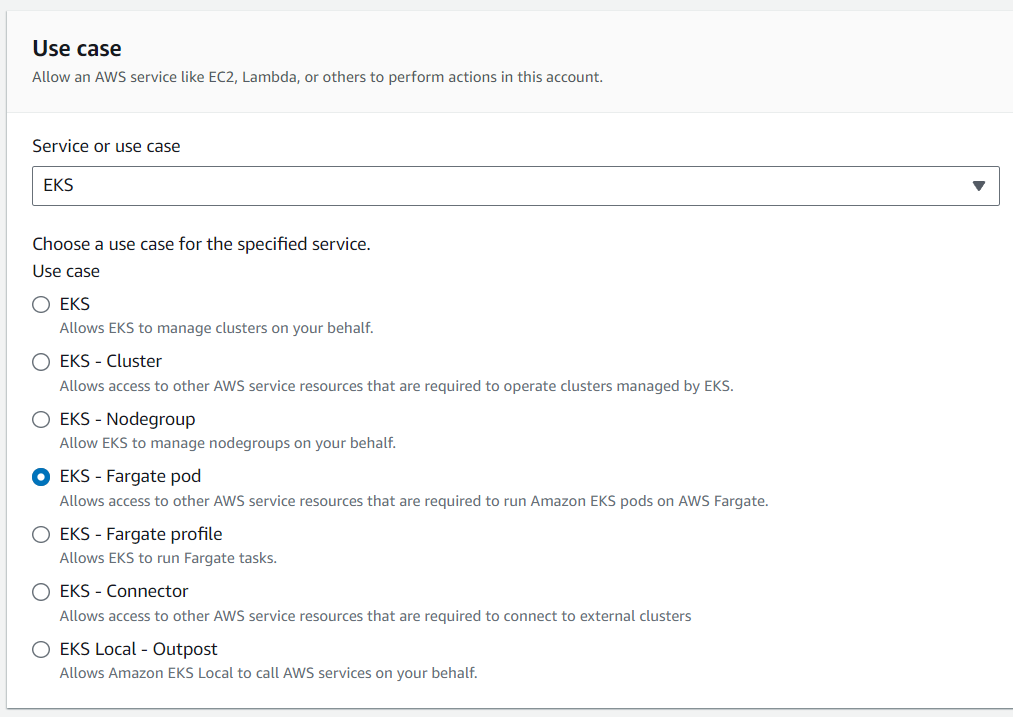Screen dimensions: 1013x717
Task: Choose the EKS - Nodegroup radio option
Action: 41,419
